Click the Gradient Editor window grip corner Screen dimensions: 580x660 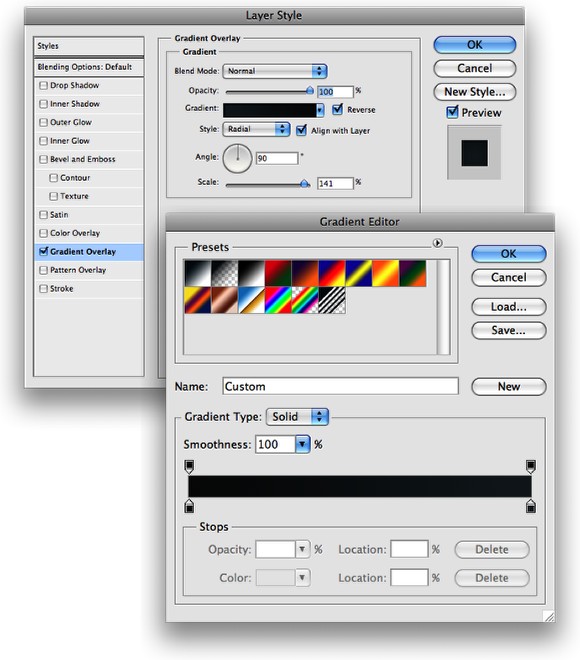549,616
